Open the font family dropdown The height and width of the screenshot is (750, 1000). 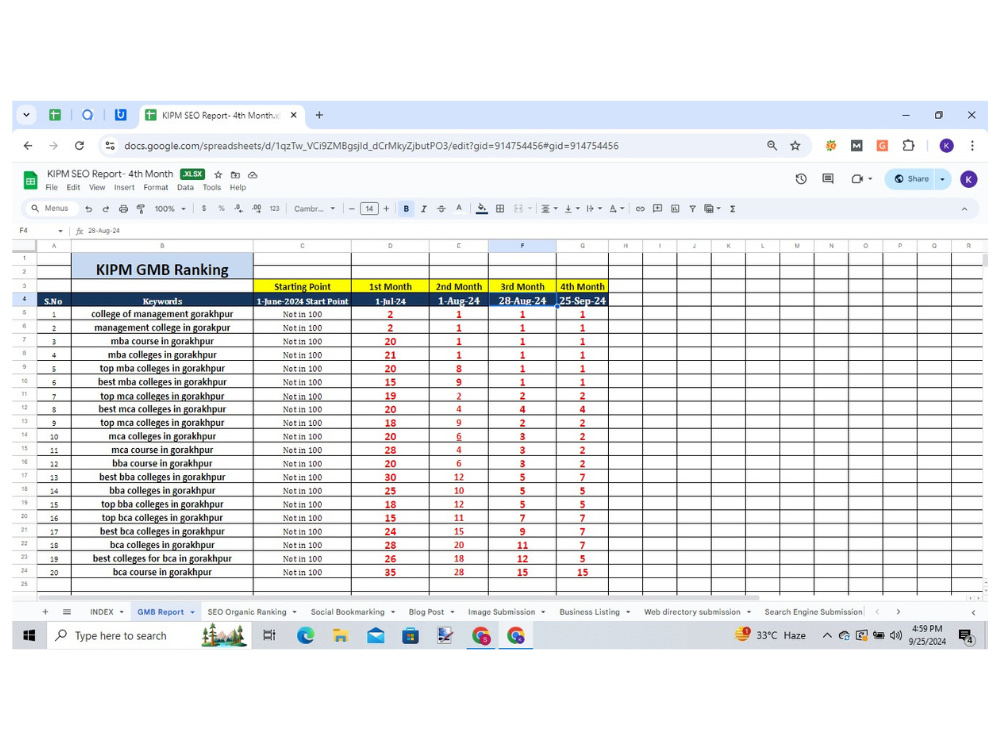coord(314,209)
